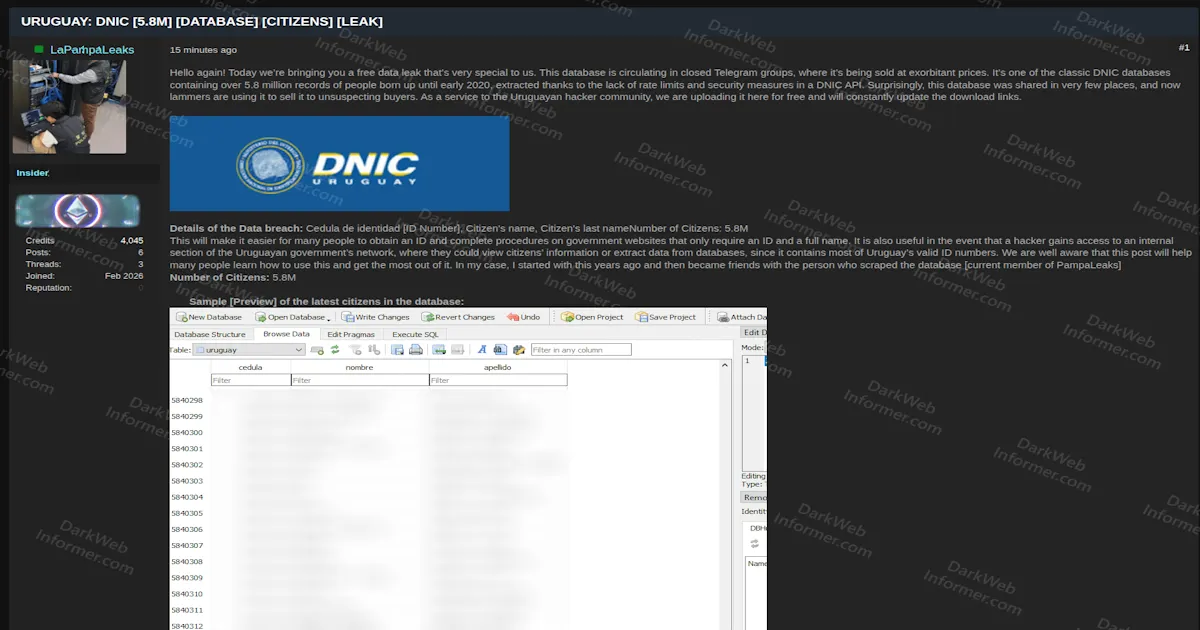Click the Insider rank label
Screen dimensions: 1200x630
click(32, 173)
